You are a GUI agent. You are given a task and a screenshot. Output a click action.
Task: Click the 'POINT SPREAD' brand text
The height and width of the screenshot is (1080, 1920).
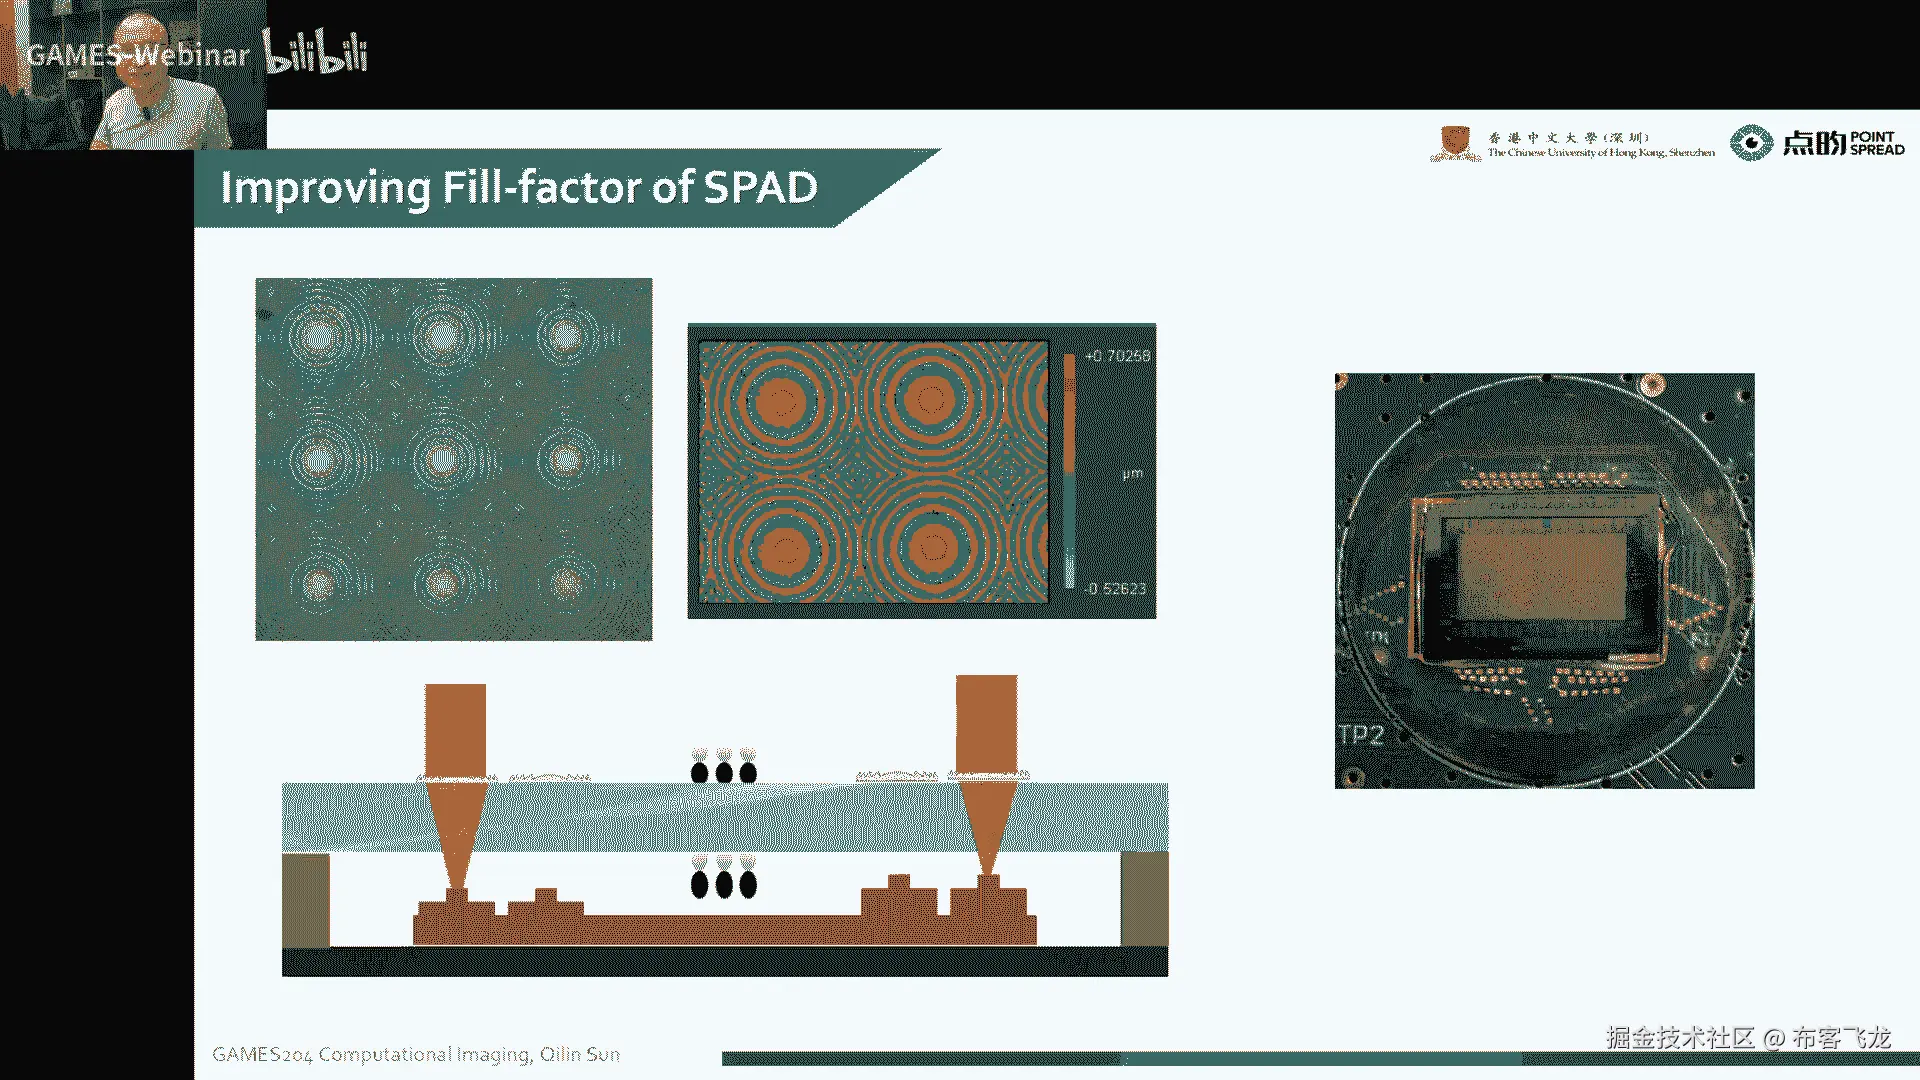point(1876,143)
